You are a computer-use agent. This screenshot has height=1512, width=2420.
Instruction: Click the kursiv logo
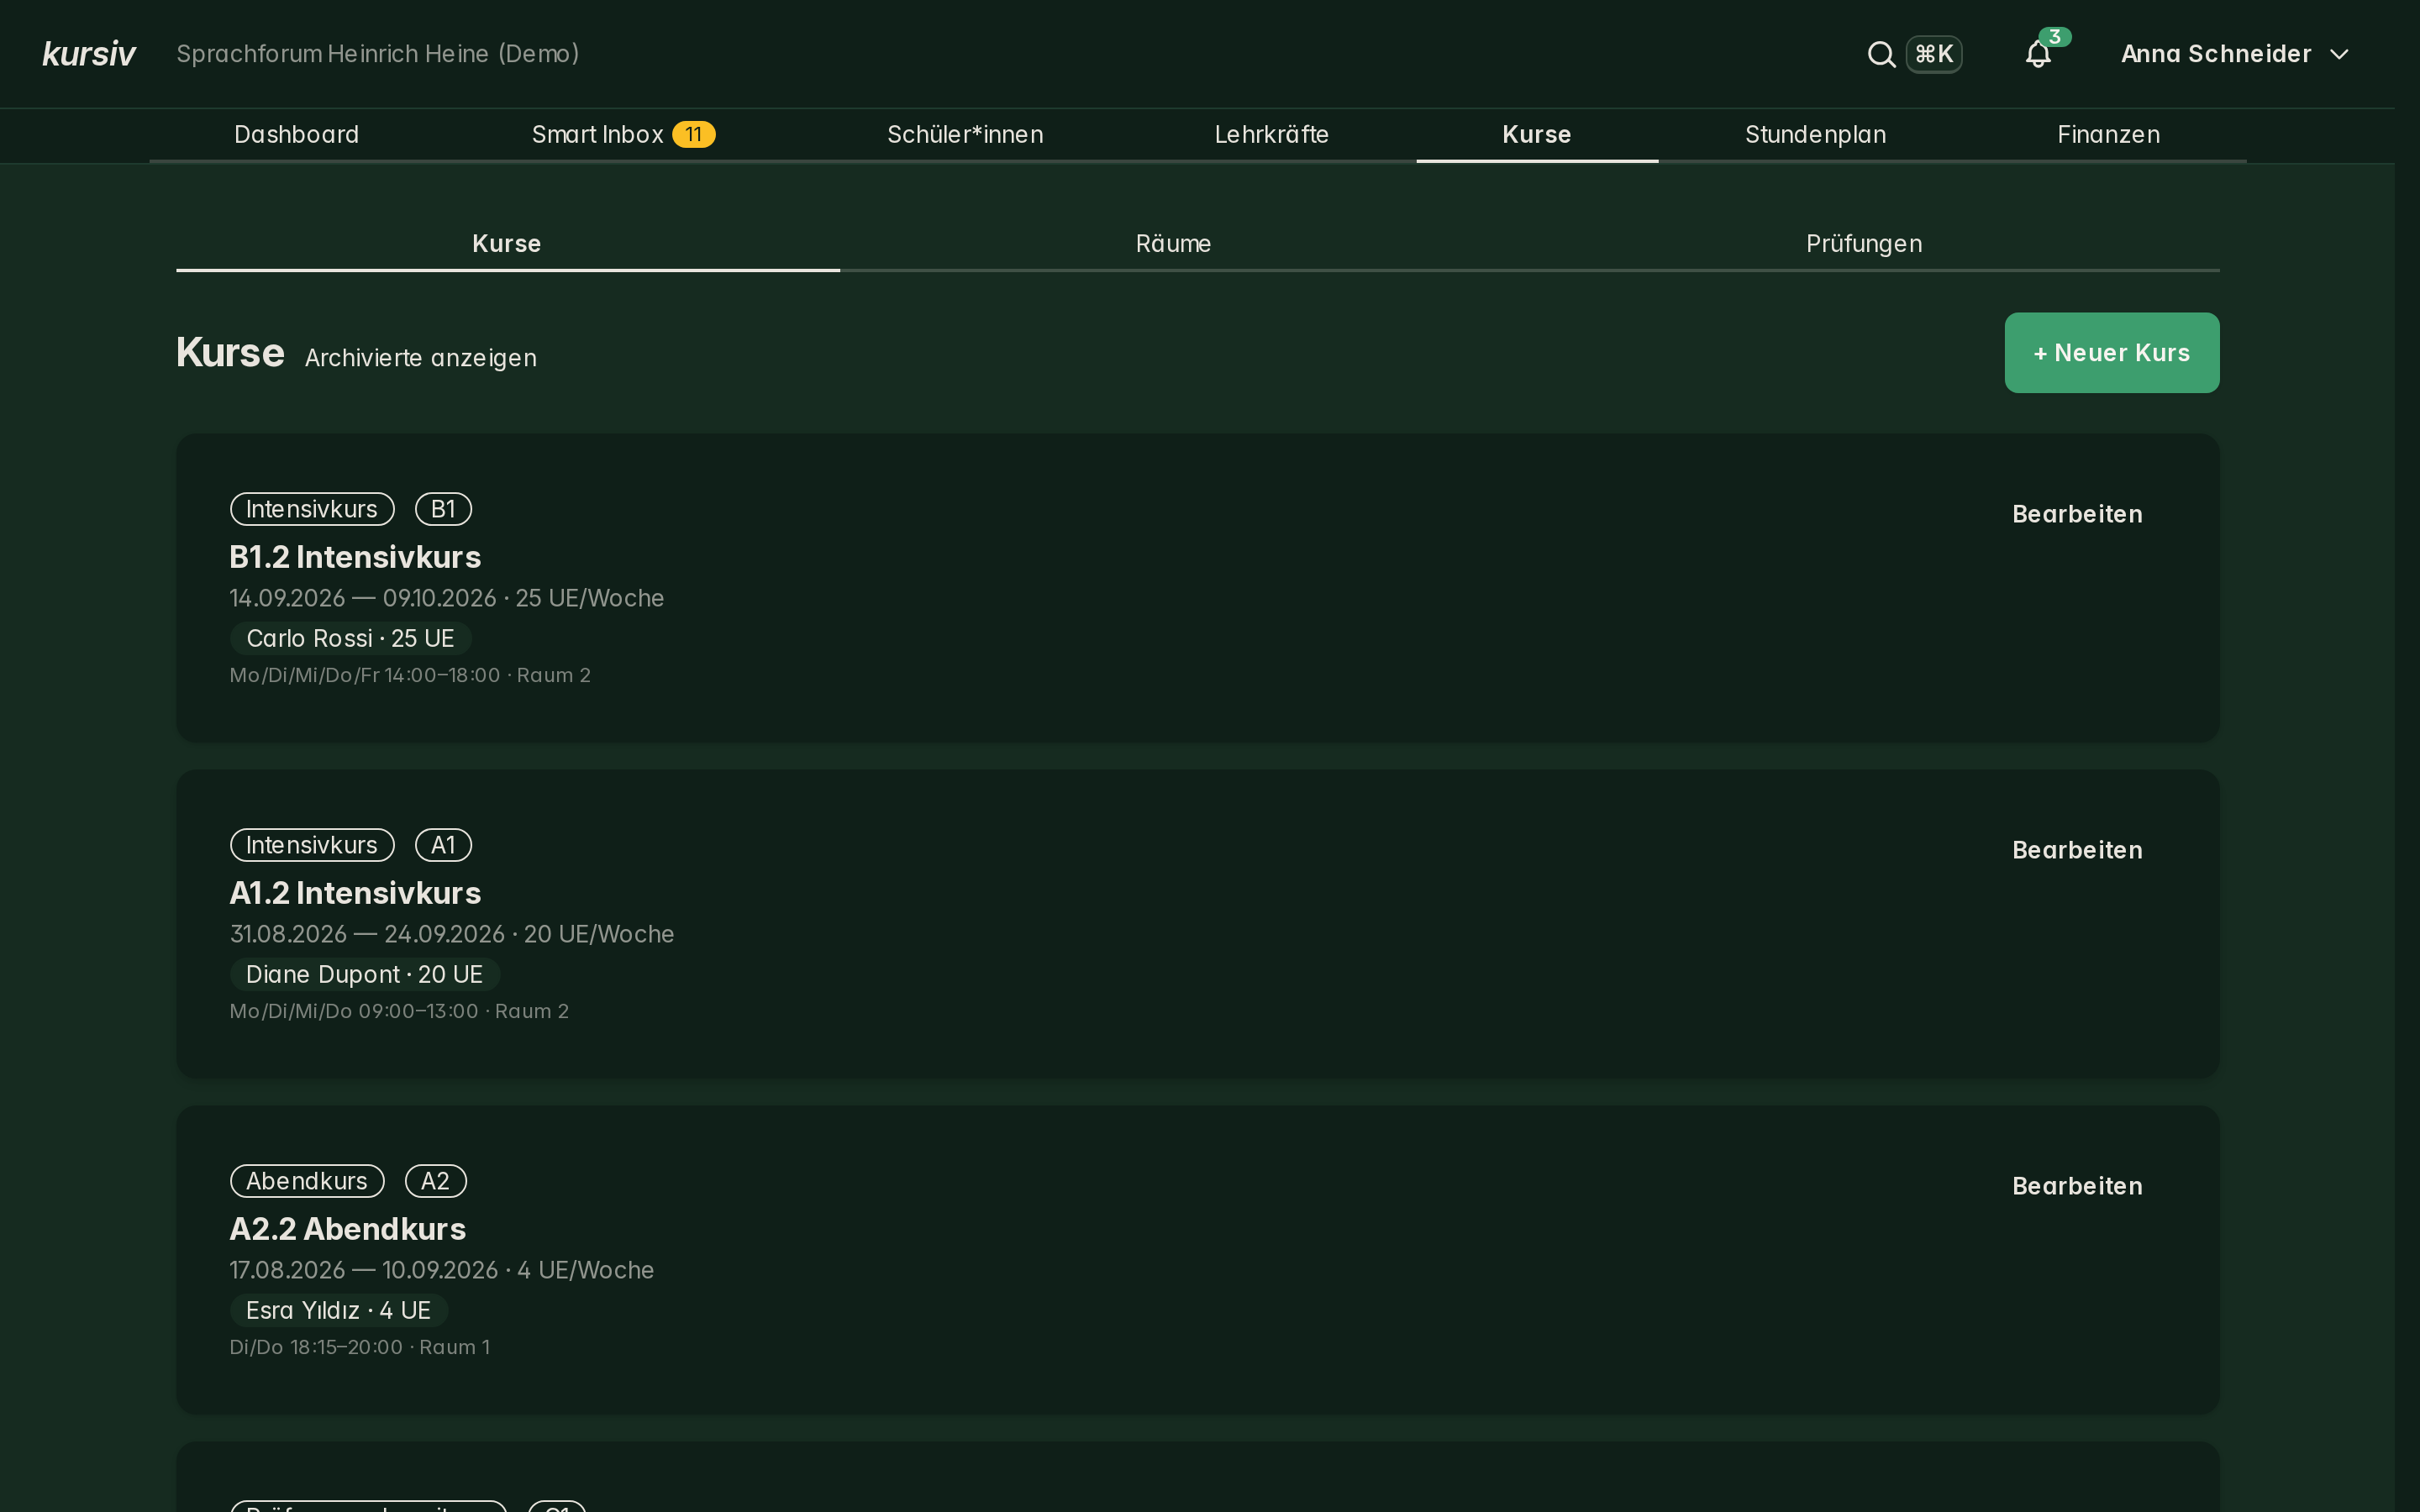(89, 54)
